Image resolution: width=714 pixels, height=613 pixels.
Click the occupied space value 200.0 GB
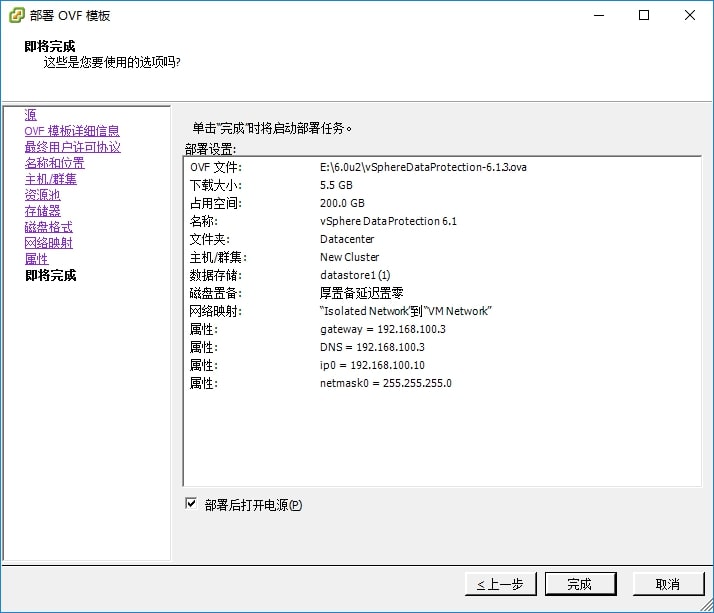click(x=342, y=203)
